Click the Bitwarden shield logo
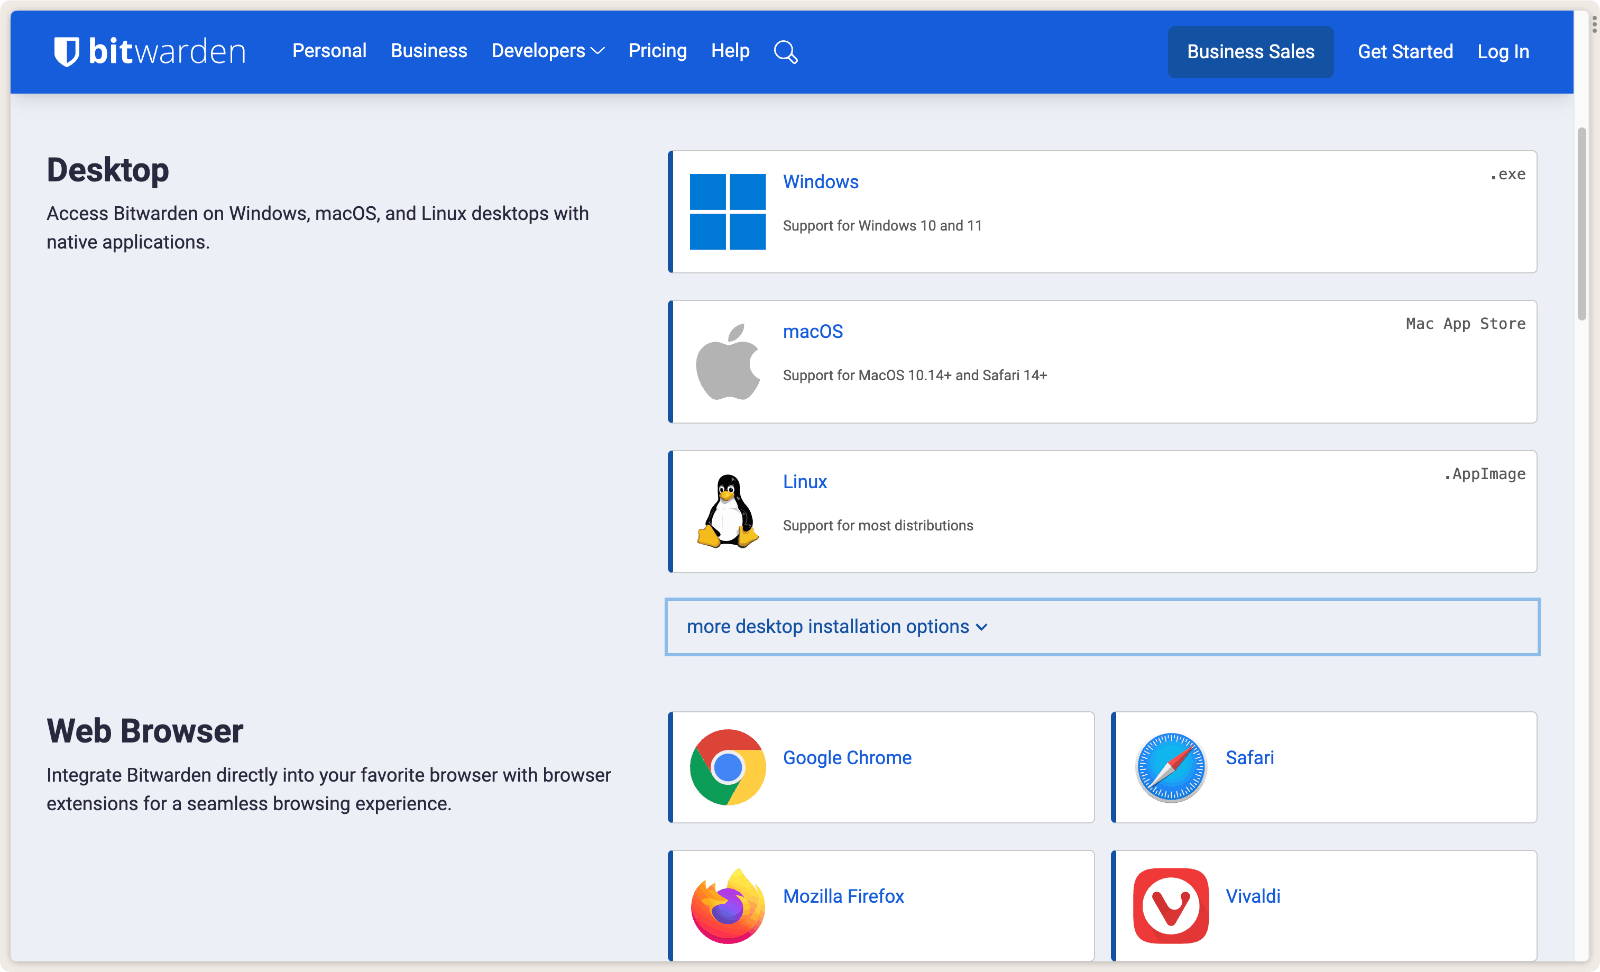The width and height of the screenshot is (1600, 972). (66, 51)
